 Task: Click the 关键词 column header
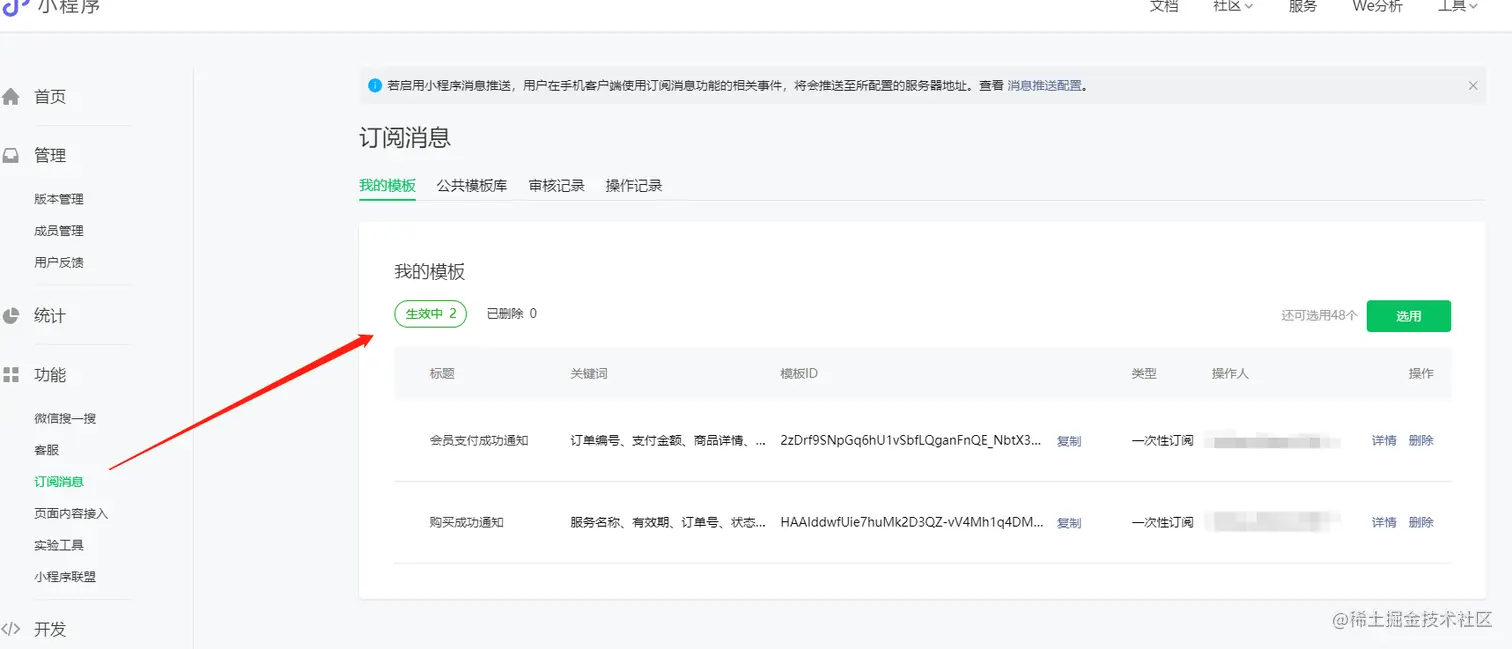tap(589, 374)
